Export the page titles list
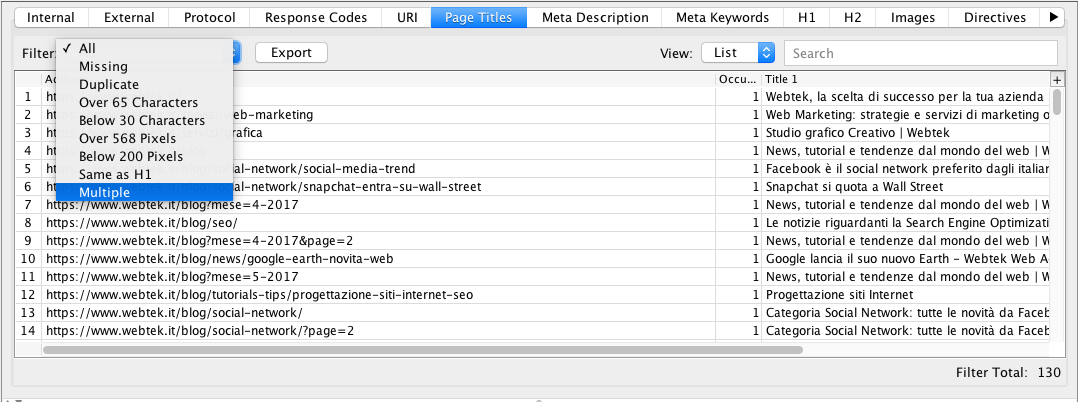 (291, 53)
